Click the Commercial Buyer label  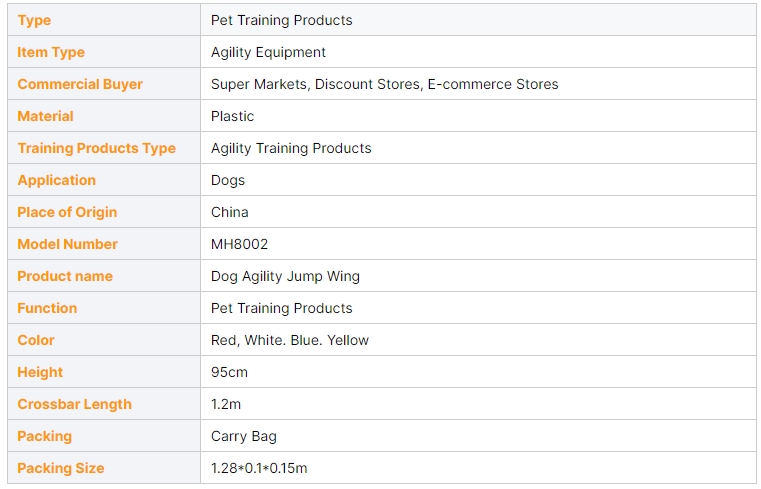click(80, 84)
